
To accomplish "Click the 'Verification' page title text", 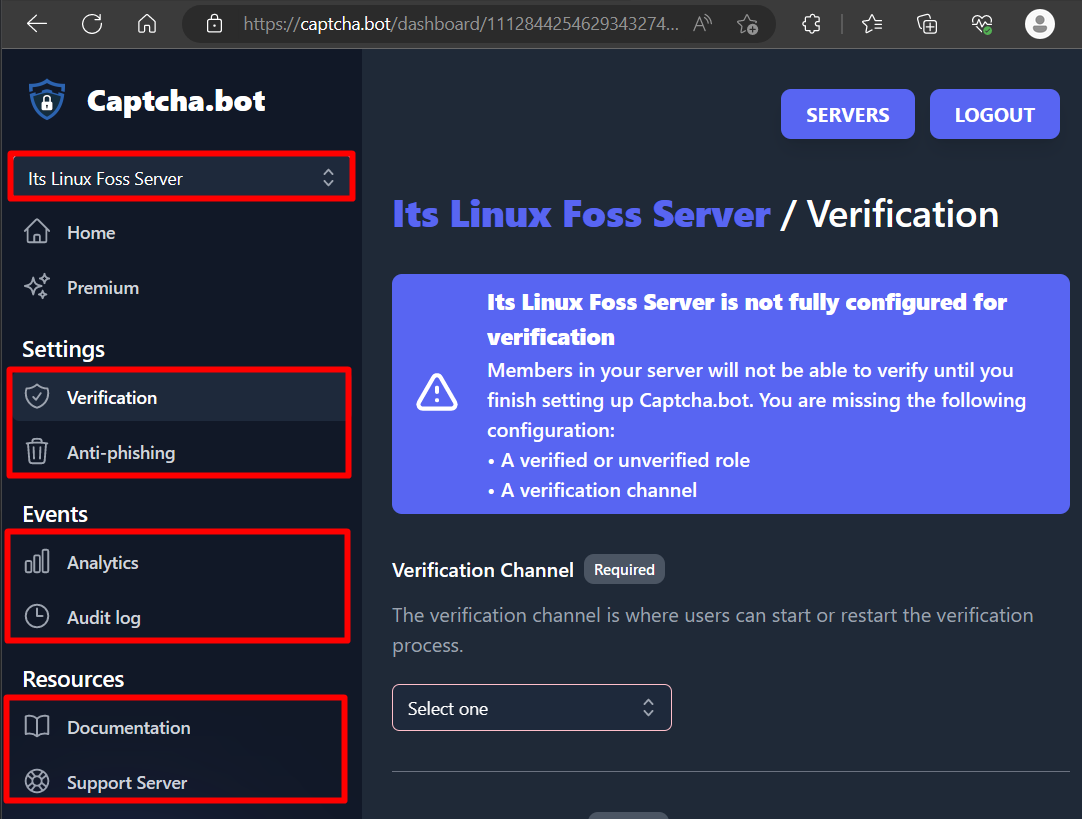I will (x=903, y=214).
